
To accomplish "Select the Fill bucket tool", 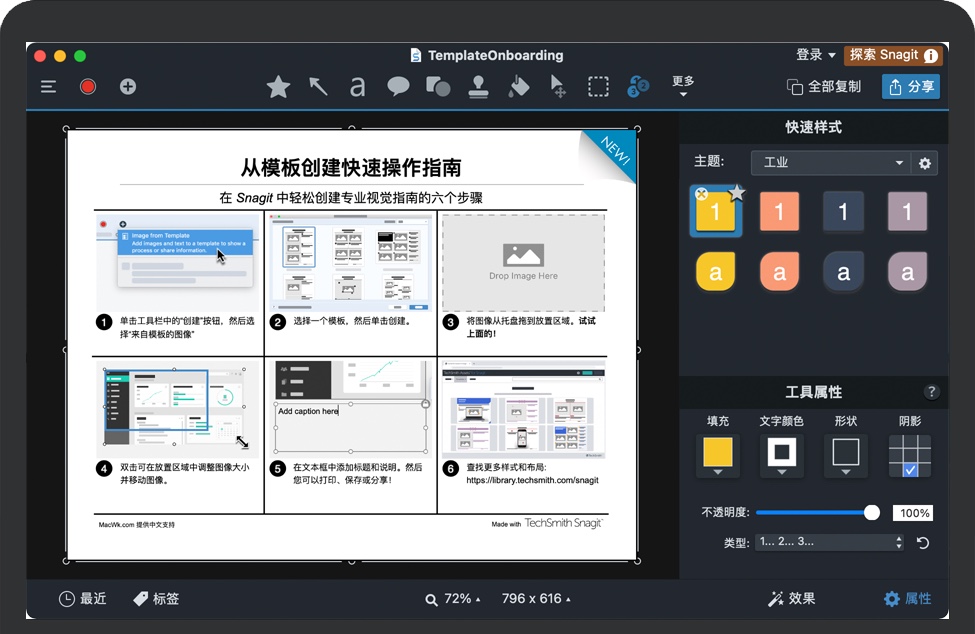I will (518, 87).
